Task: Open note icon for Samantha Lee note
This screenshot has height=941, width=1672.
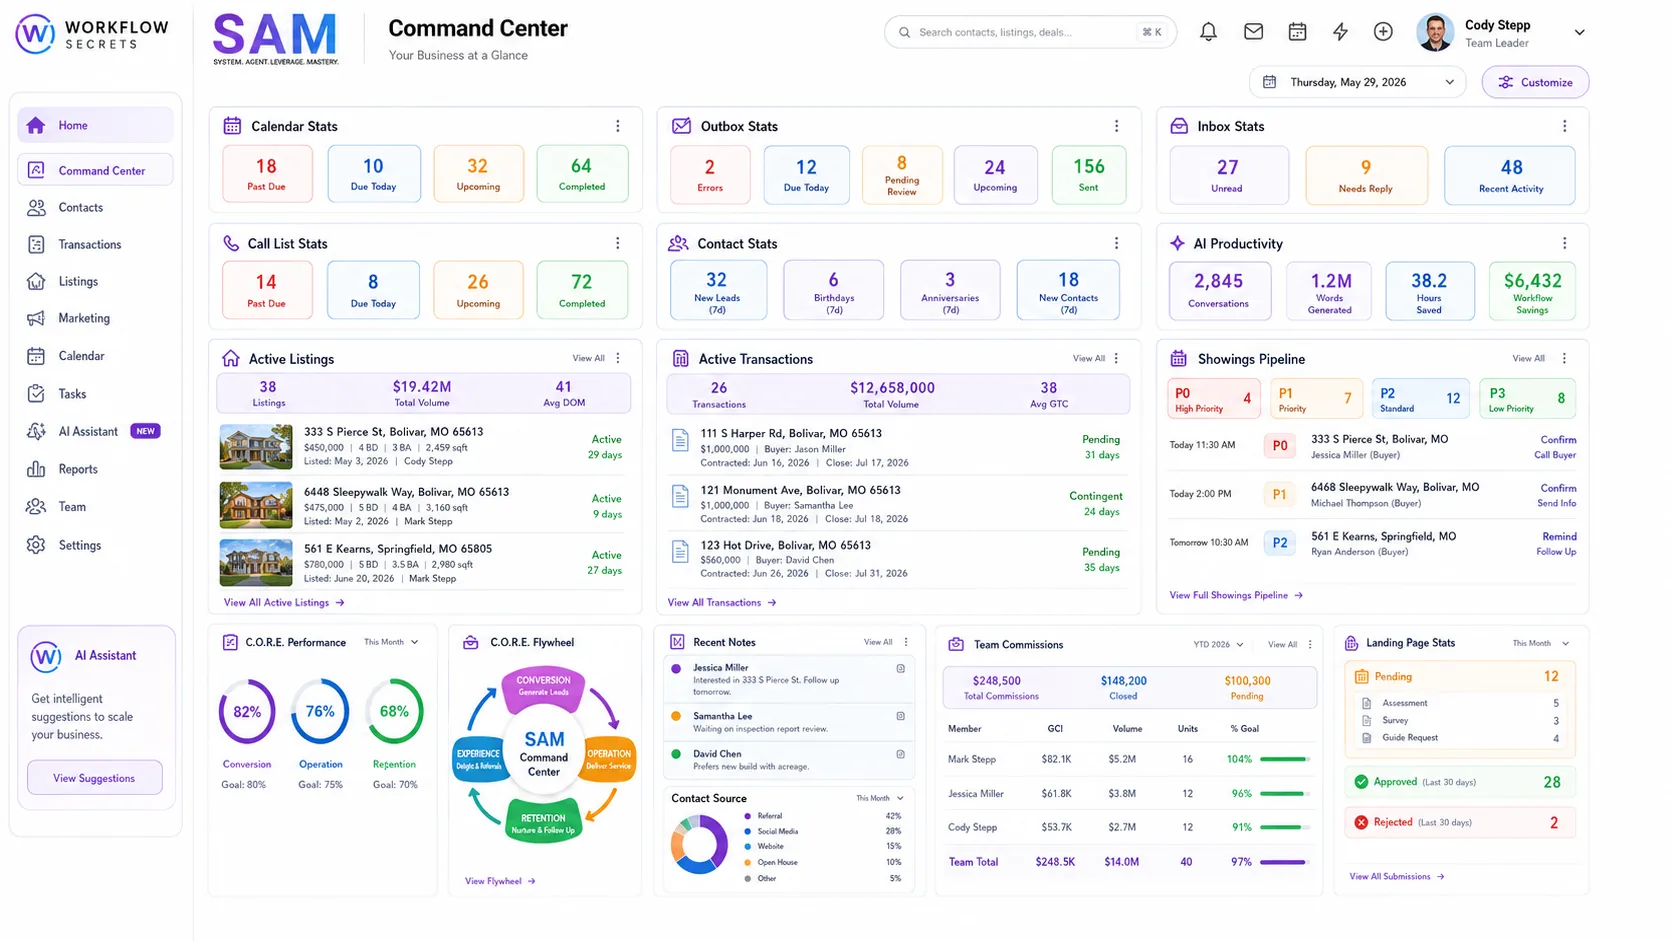Action: click(x=900, y=716)
